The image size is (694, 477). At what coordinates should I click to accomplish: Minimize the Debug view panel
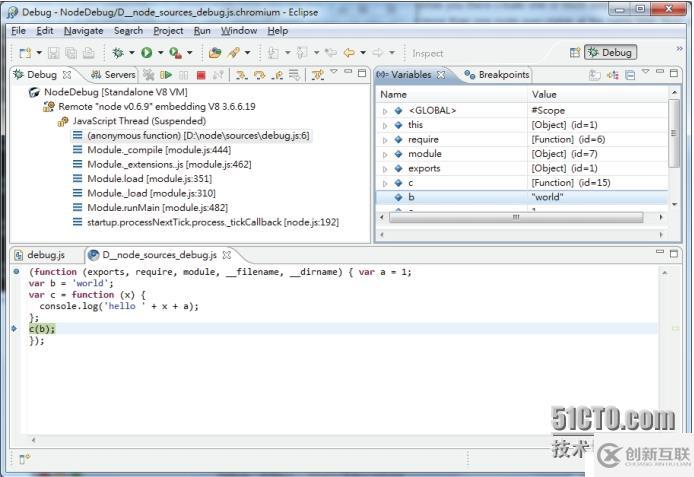(x=348, y=72)
